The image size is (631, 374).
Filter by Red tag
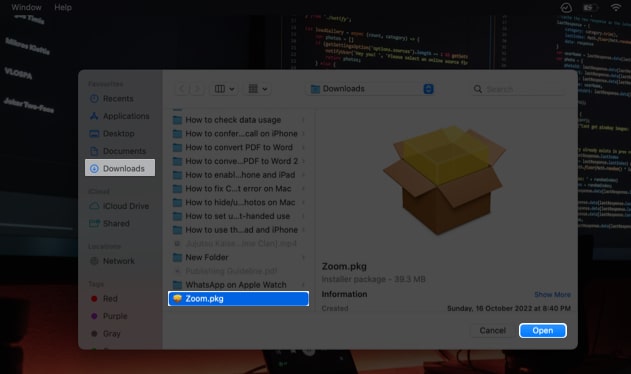point(104,299)
